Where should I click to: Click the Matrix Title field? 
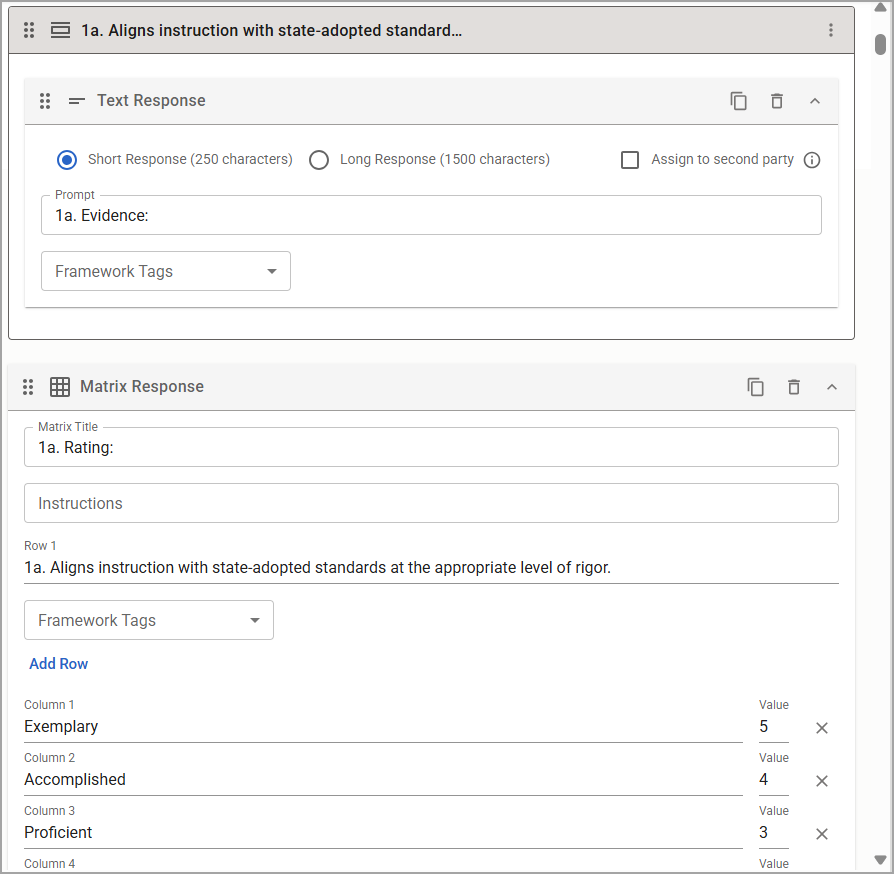click(x=431, y=448)
